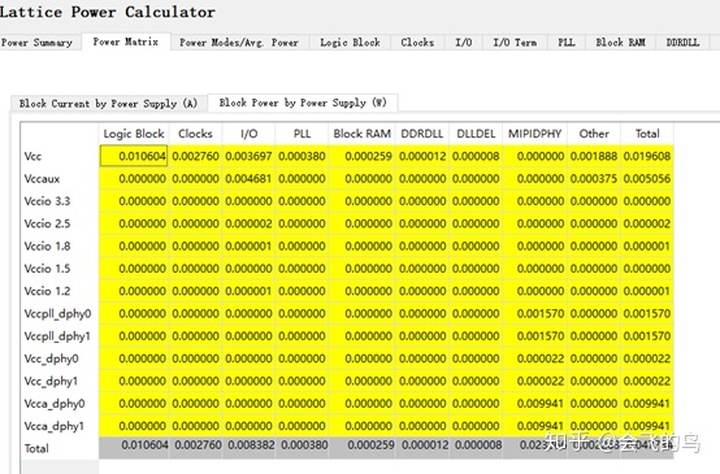
Task: Switch to Power Modes/Avg. Power tab
Action: (x=239, y=42)
